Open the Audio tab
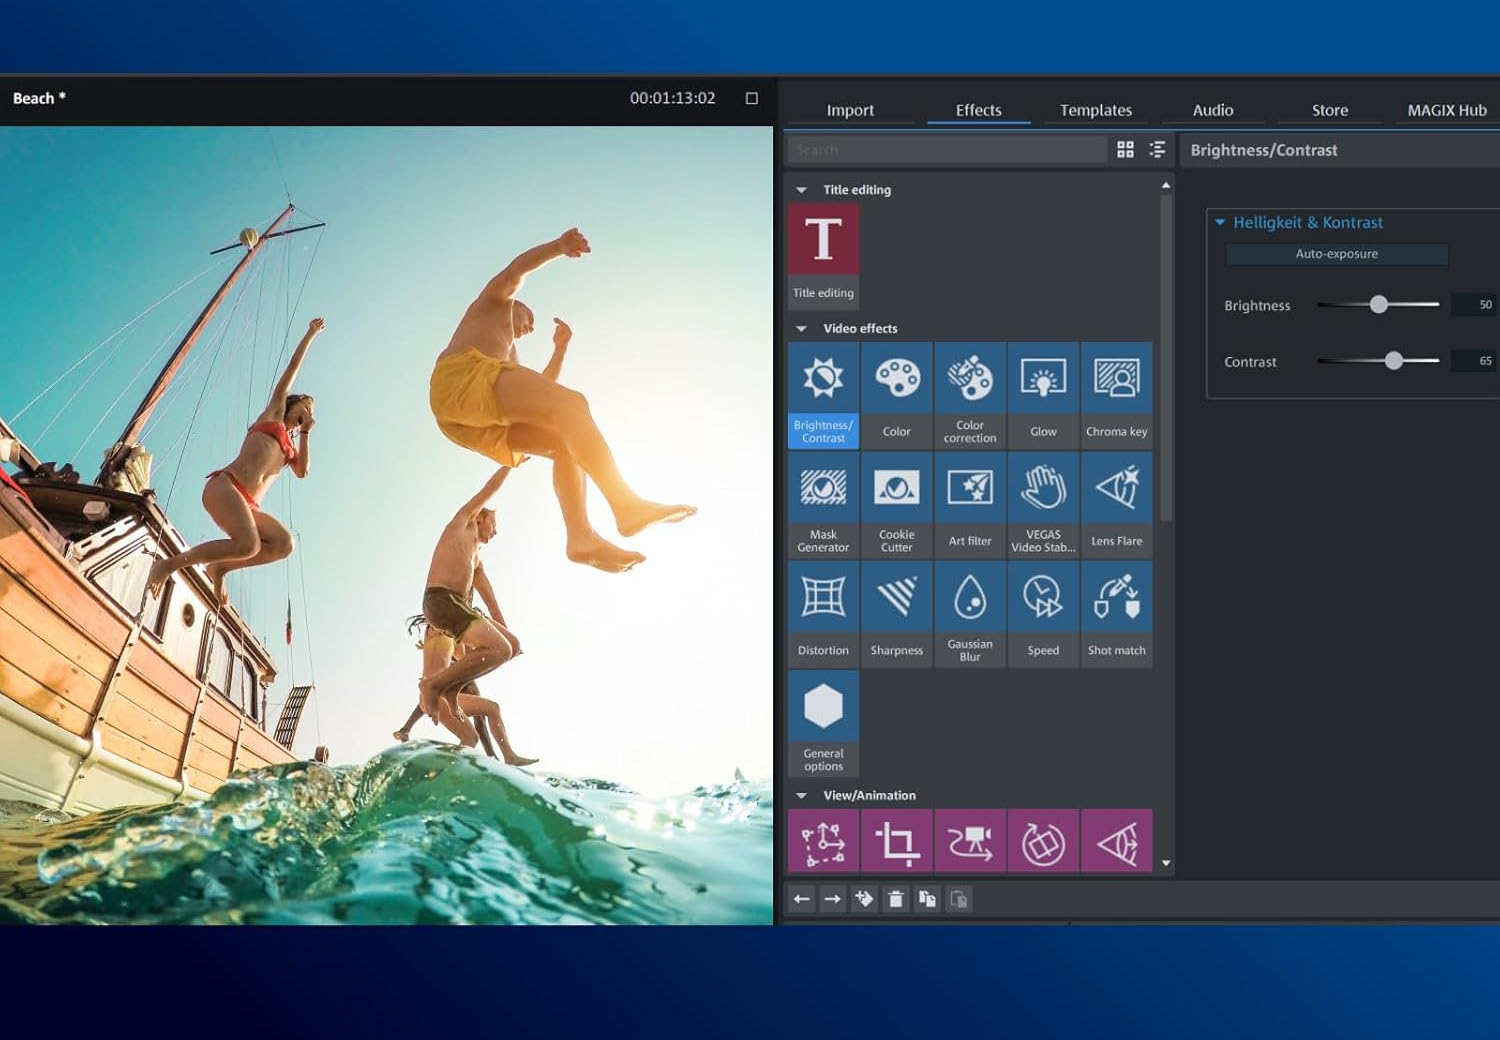 point(1212,110)
